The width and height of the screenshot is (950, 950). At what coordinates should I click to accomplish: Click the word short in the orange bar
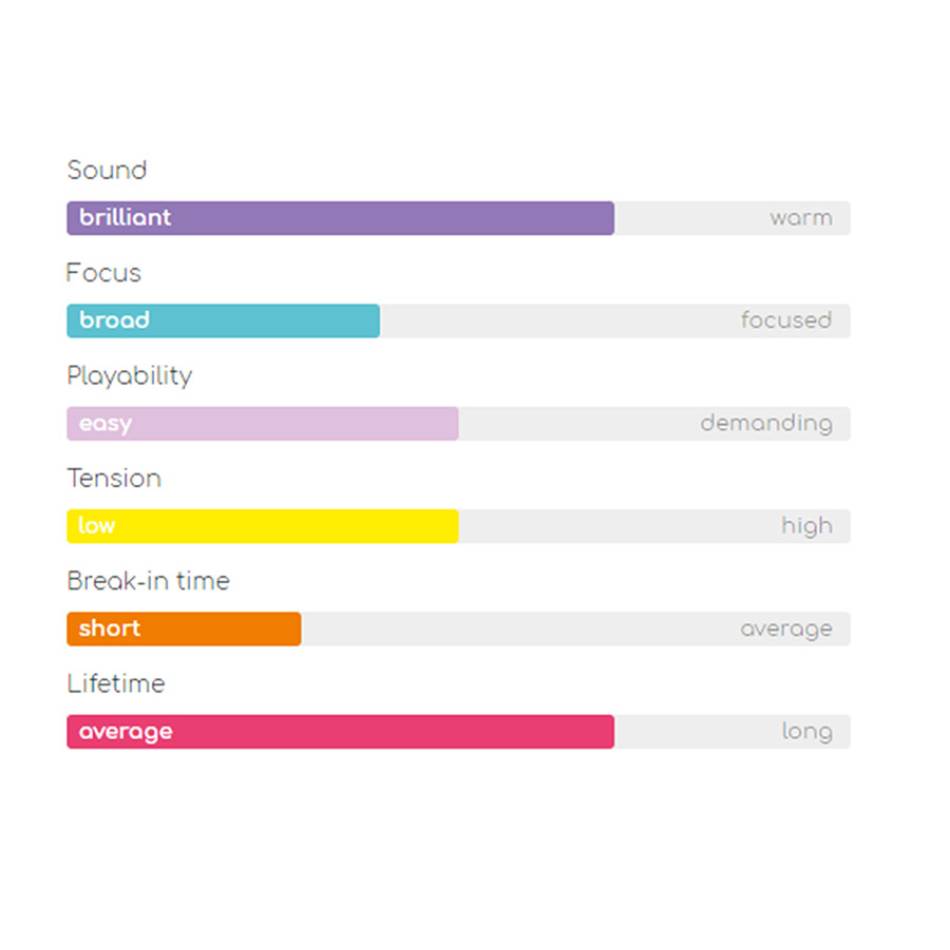click(x=110, y=628)
